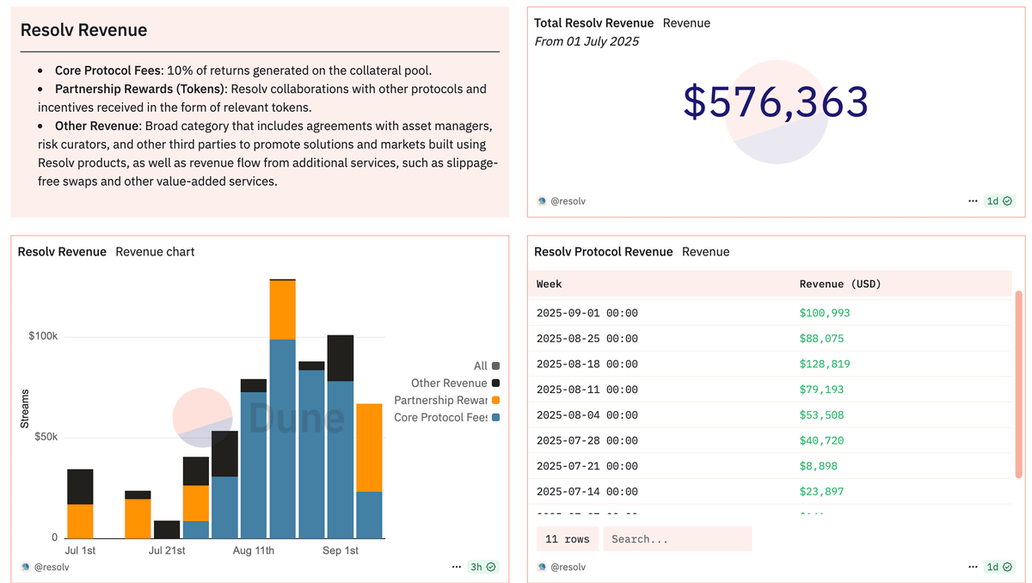Select the $100,993 revenue cell

(x=825, y=313)
